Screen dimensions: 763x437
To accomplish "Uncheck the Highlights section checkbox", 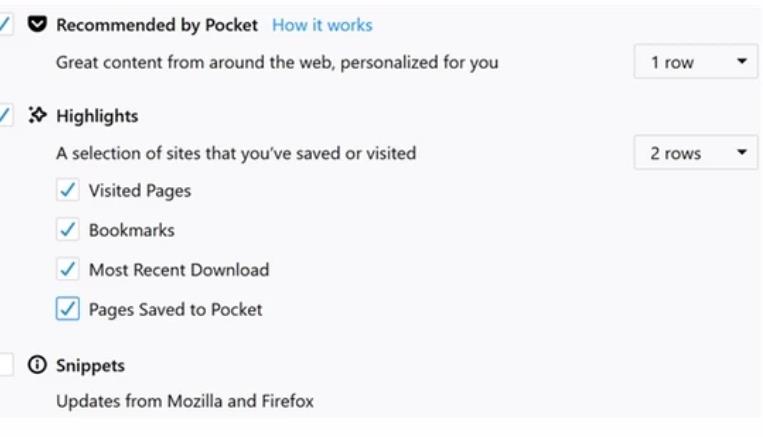I will click(5, 116).
